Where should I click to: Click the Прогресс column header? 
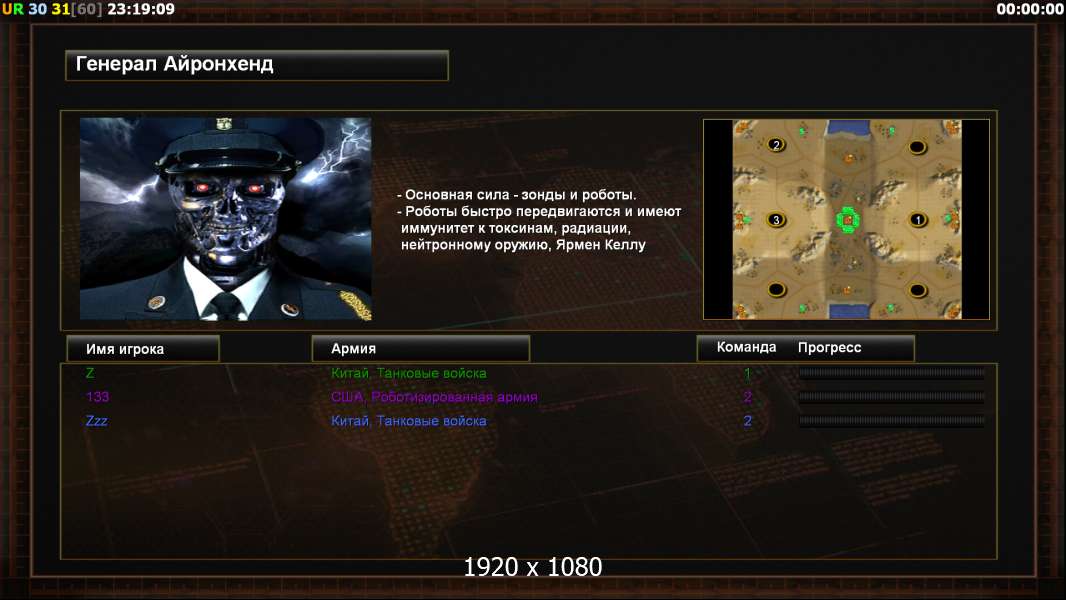click(829, 347)
